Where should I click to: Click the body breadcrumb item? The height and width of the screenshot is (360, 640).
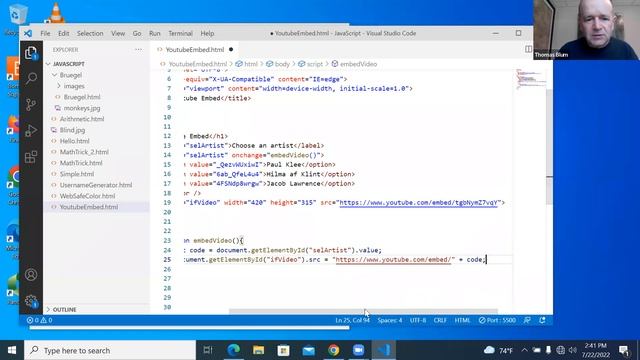click(x=282, y=64)
